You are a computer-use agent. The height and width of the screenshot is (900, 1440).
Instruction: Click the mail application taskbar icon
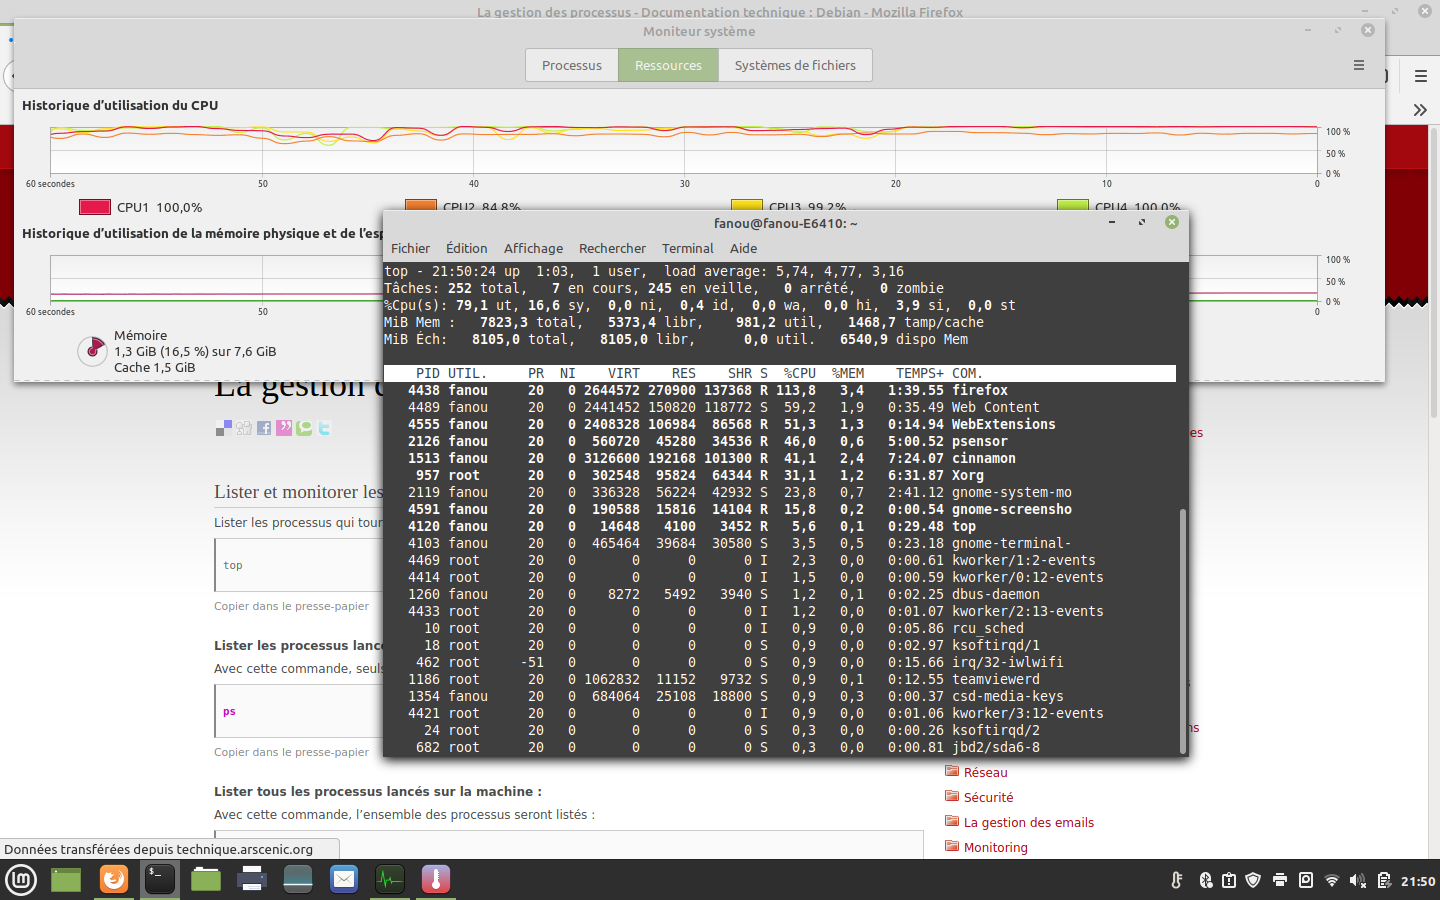click(x=344, y=880)
